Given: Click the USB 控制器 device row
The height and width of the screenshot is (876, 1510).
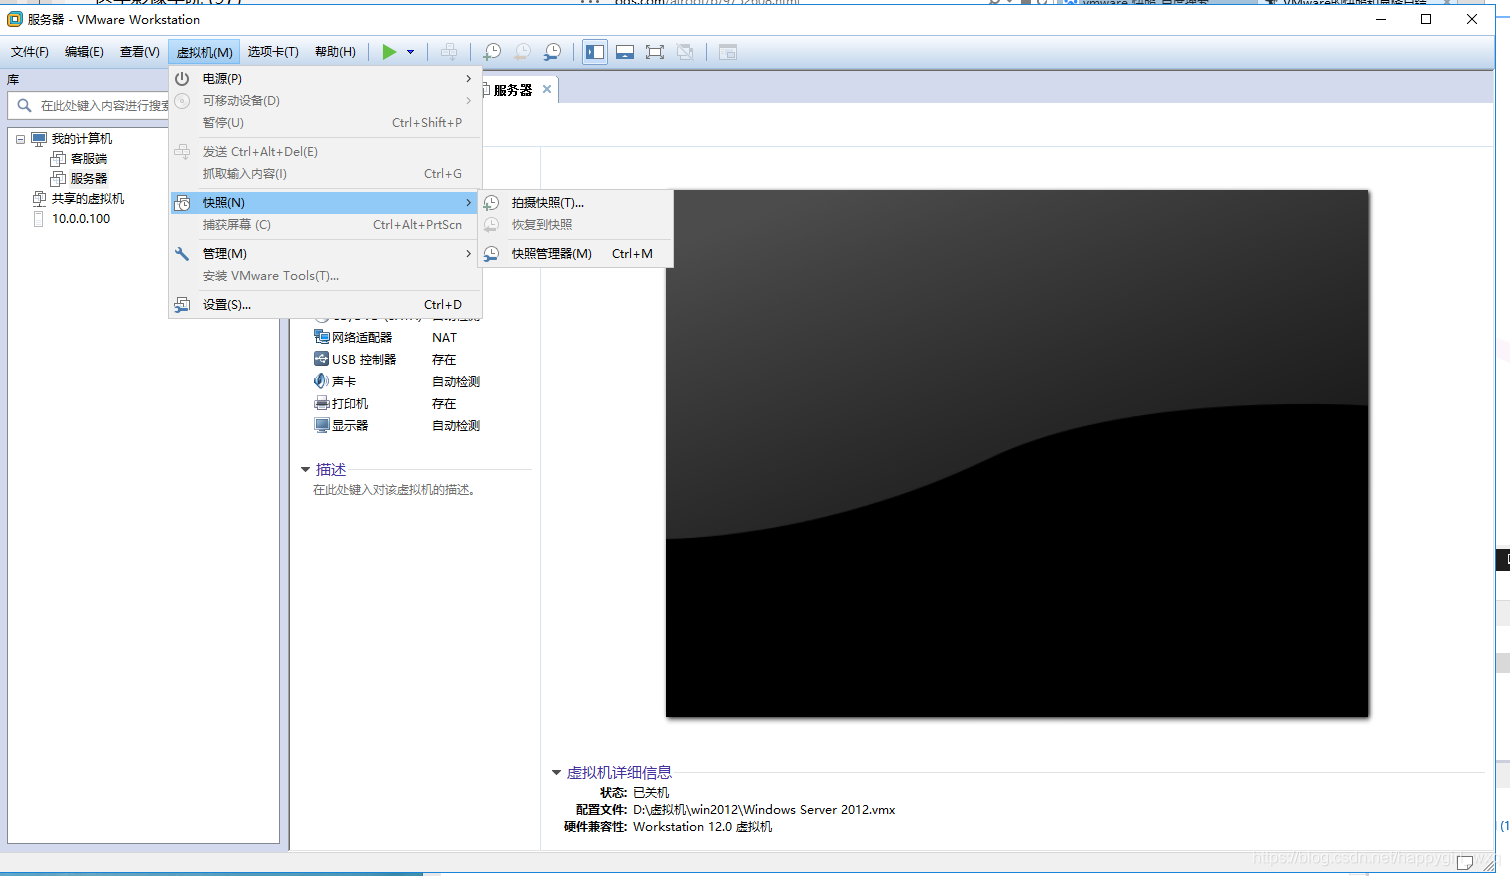Looking at the screenshot, I should [396, 360].
